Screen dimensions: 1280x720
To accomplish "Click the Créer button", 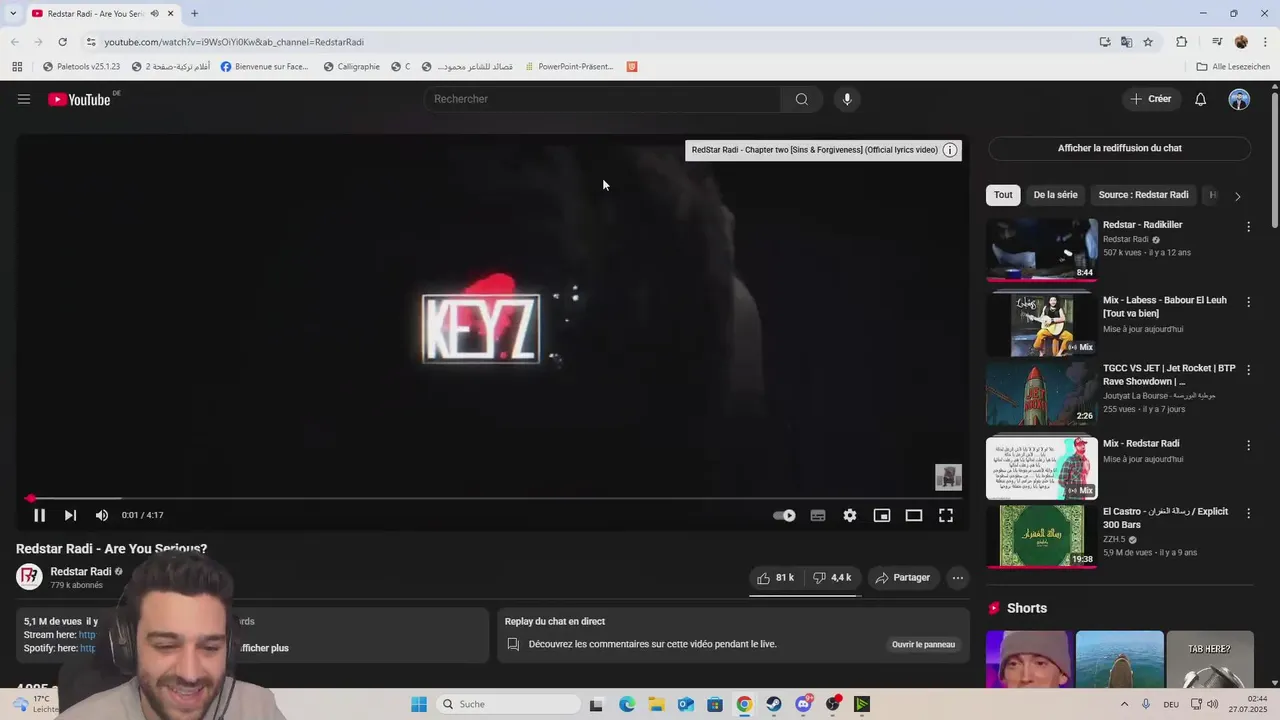I will (1150, 99).
